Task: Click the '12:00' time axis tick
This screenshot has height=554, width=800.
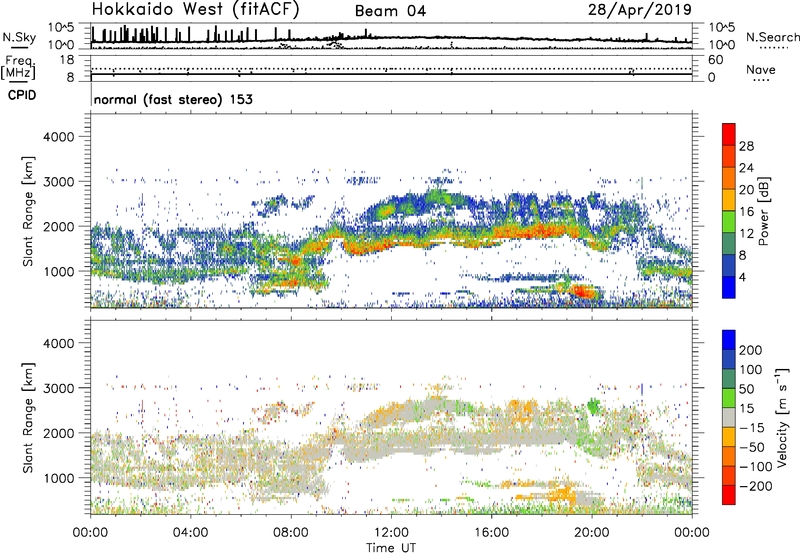Action: [x=391, y=533]
